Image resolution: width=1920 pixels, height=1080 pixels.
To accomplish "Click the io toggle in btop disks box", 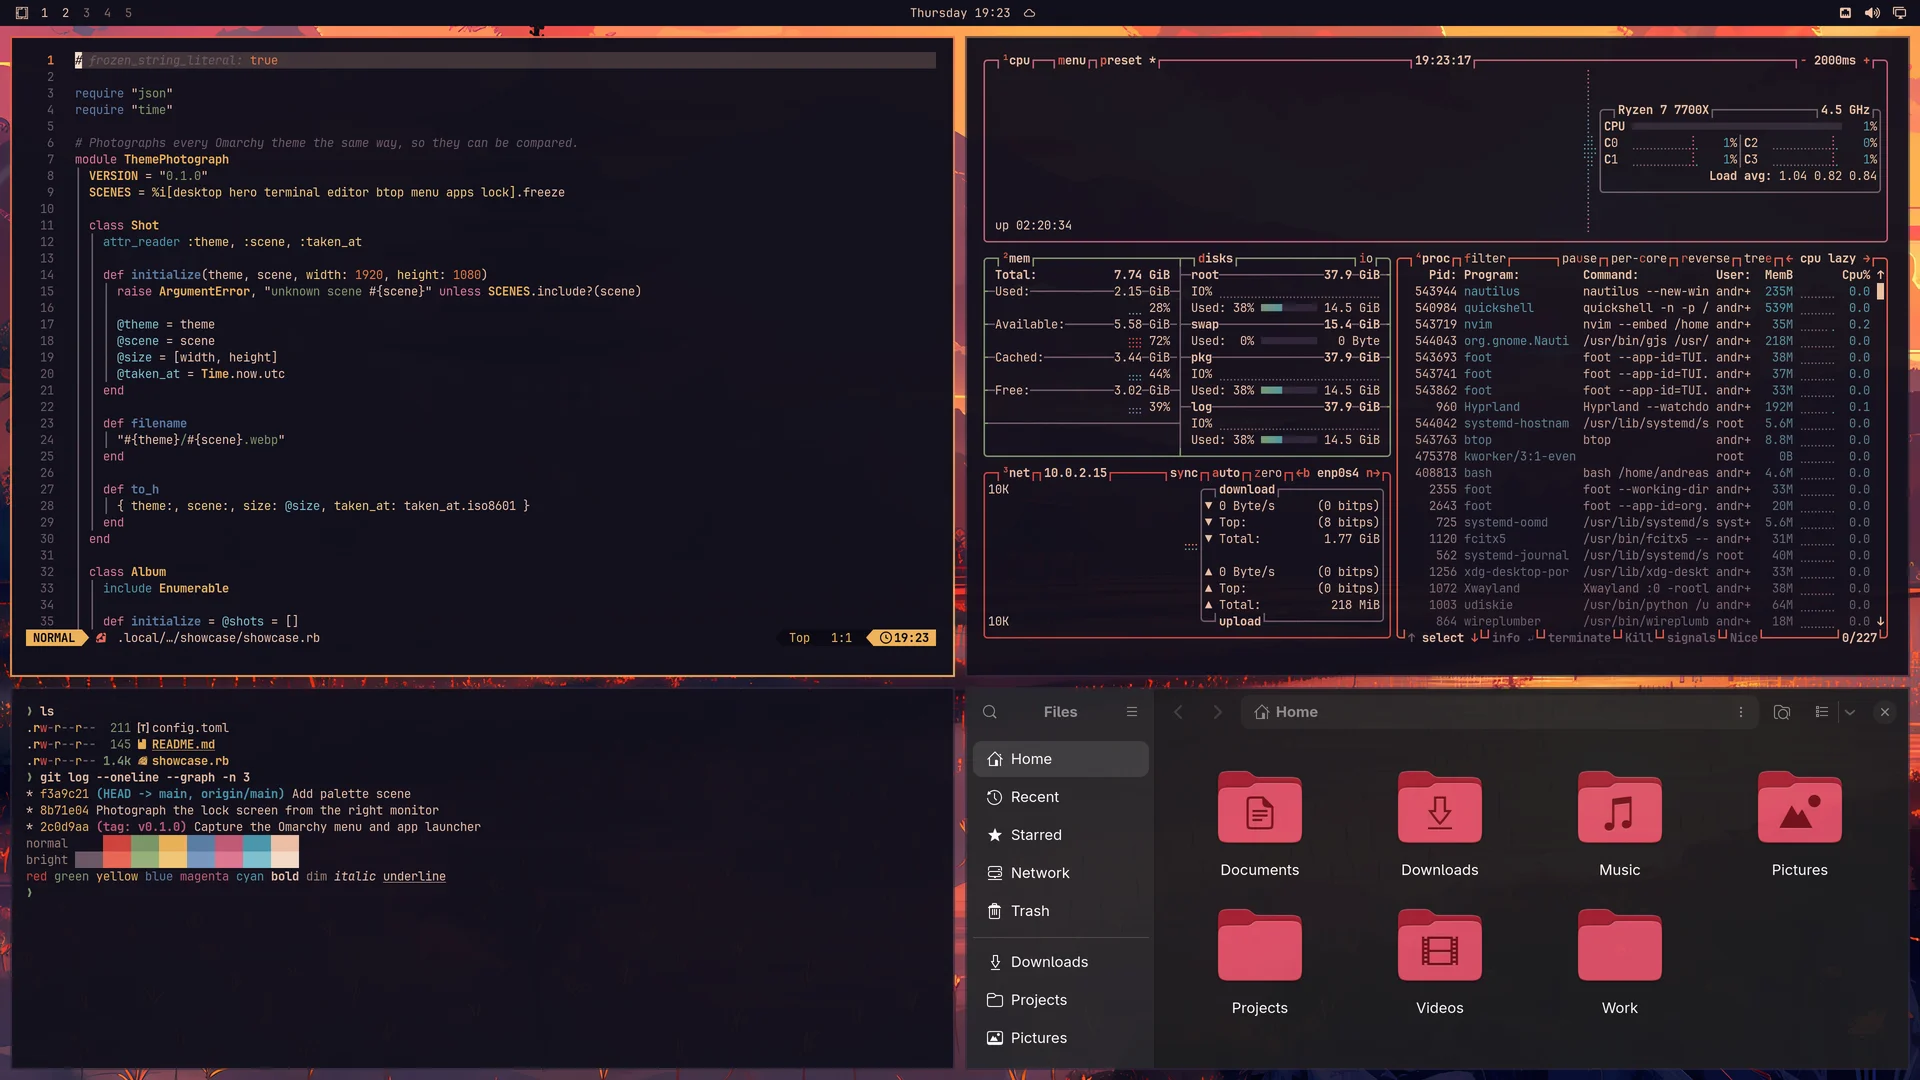I will (x=1366, y=259).
